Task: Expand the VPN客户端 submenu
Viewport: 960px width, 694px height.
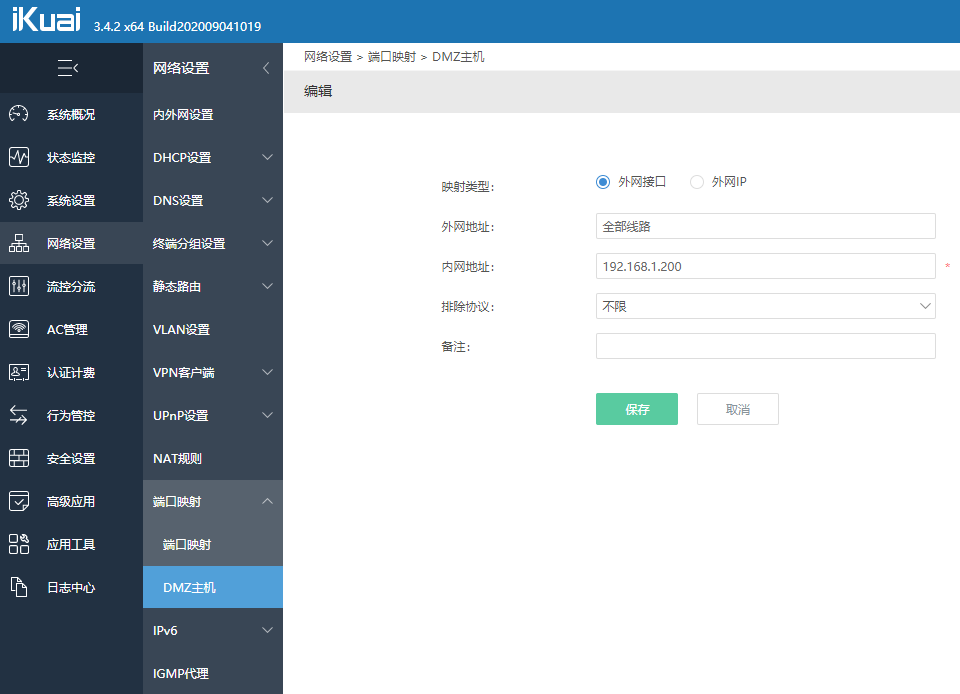Action: [268, 372]
